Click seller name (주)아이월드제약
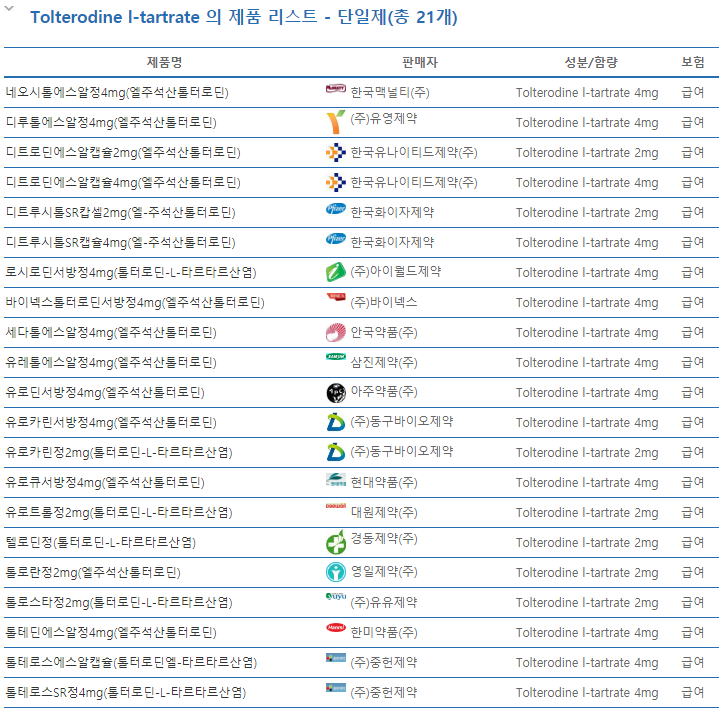The width and height of the screenshot is (720, 708). tap(396, 272)
